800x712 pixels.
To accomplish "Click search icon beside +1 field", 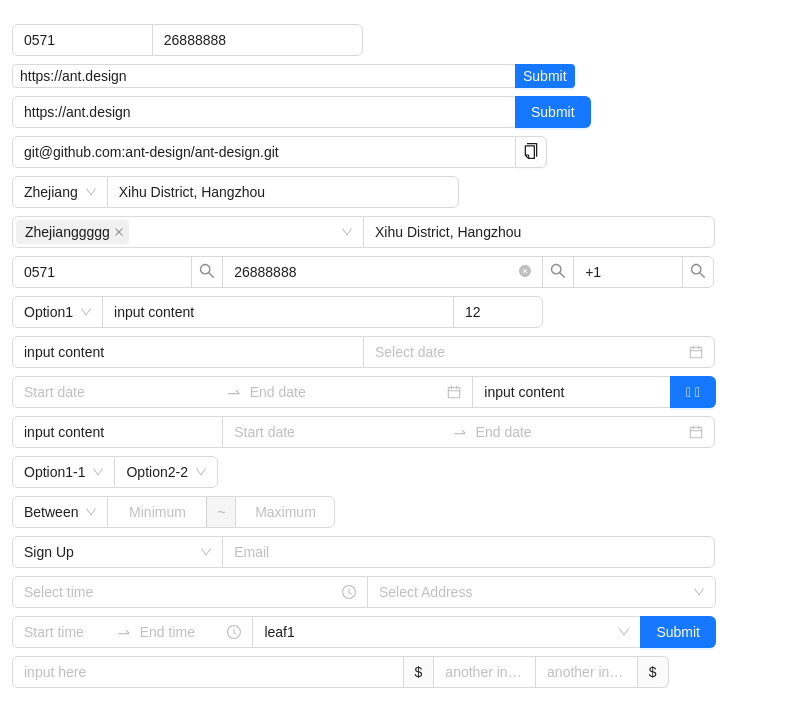I will pos(697,272).
